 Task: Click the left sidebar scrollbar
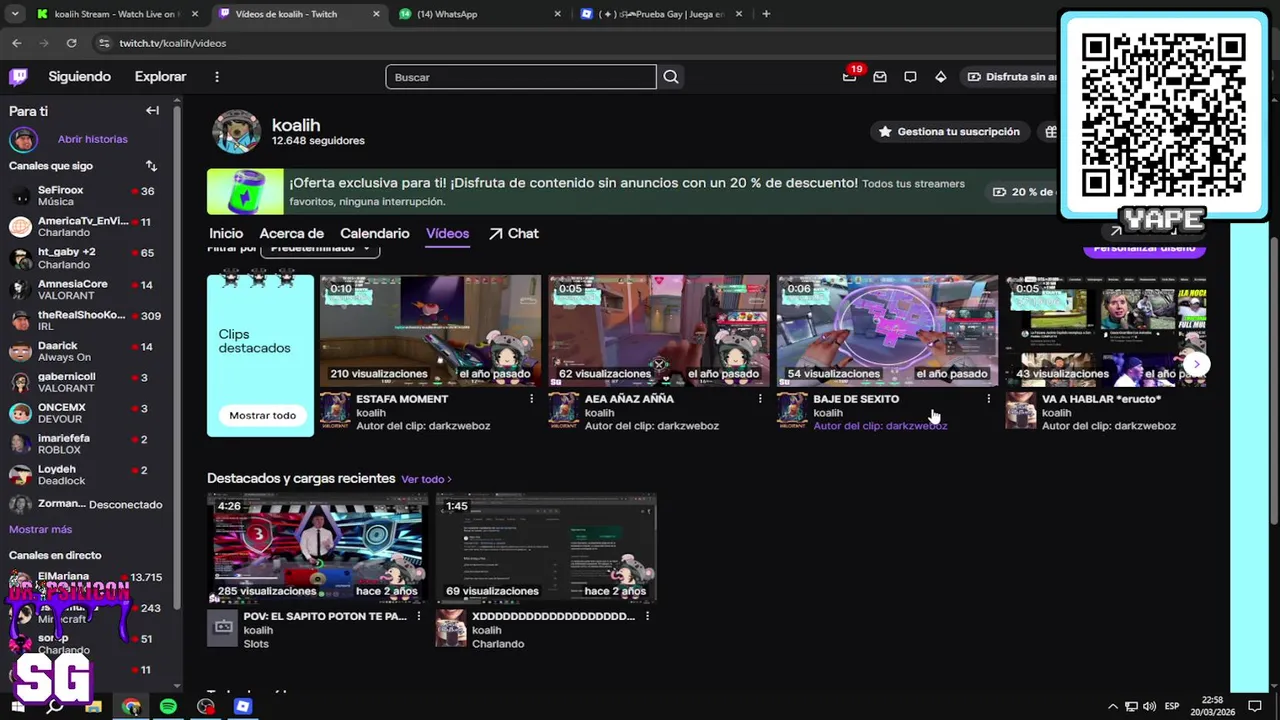[x=177, y=355]
